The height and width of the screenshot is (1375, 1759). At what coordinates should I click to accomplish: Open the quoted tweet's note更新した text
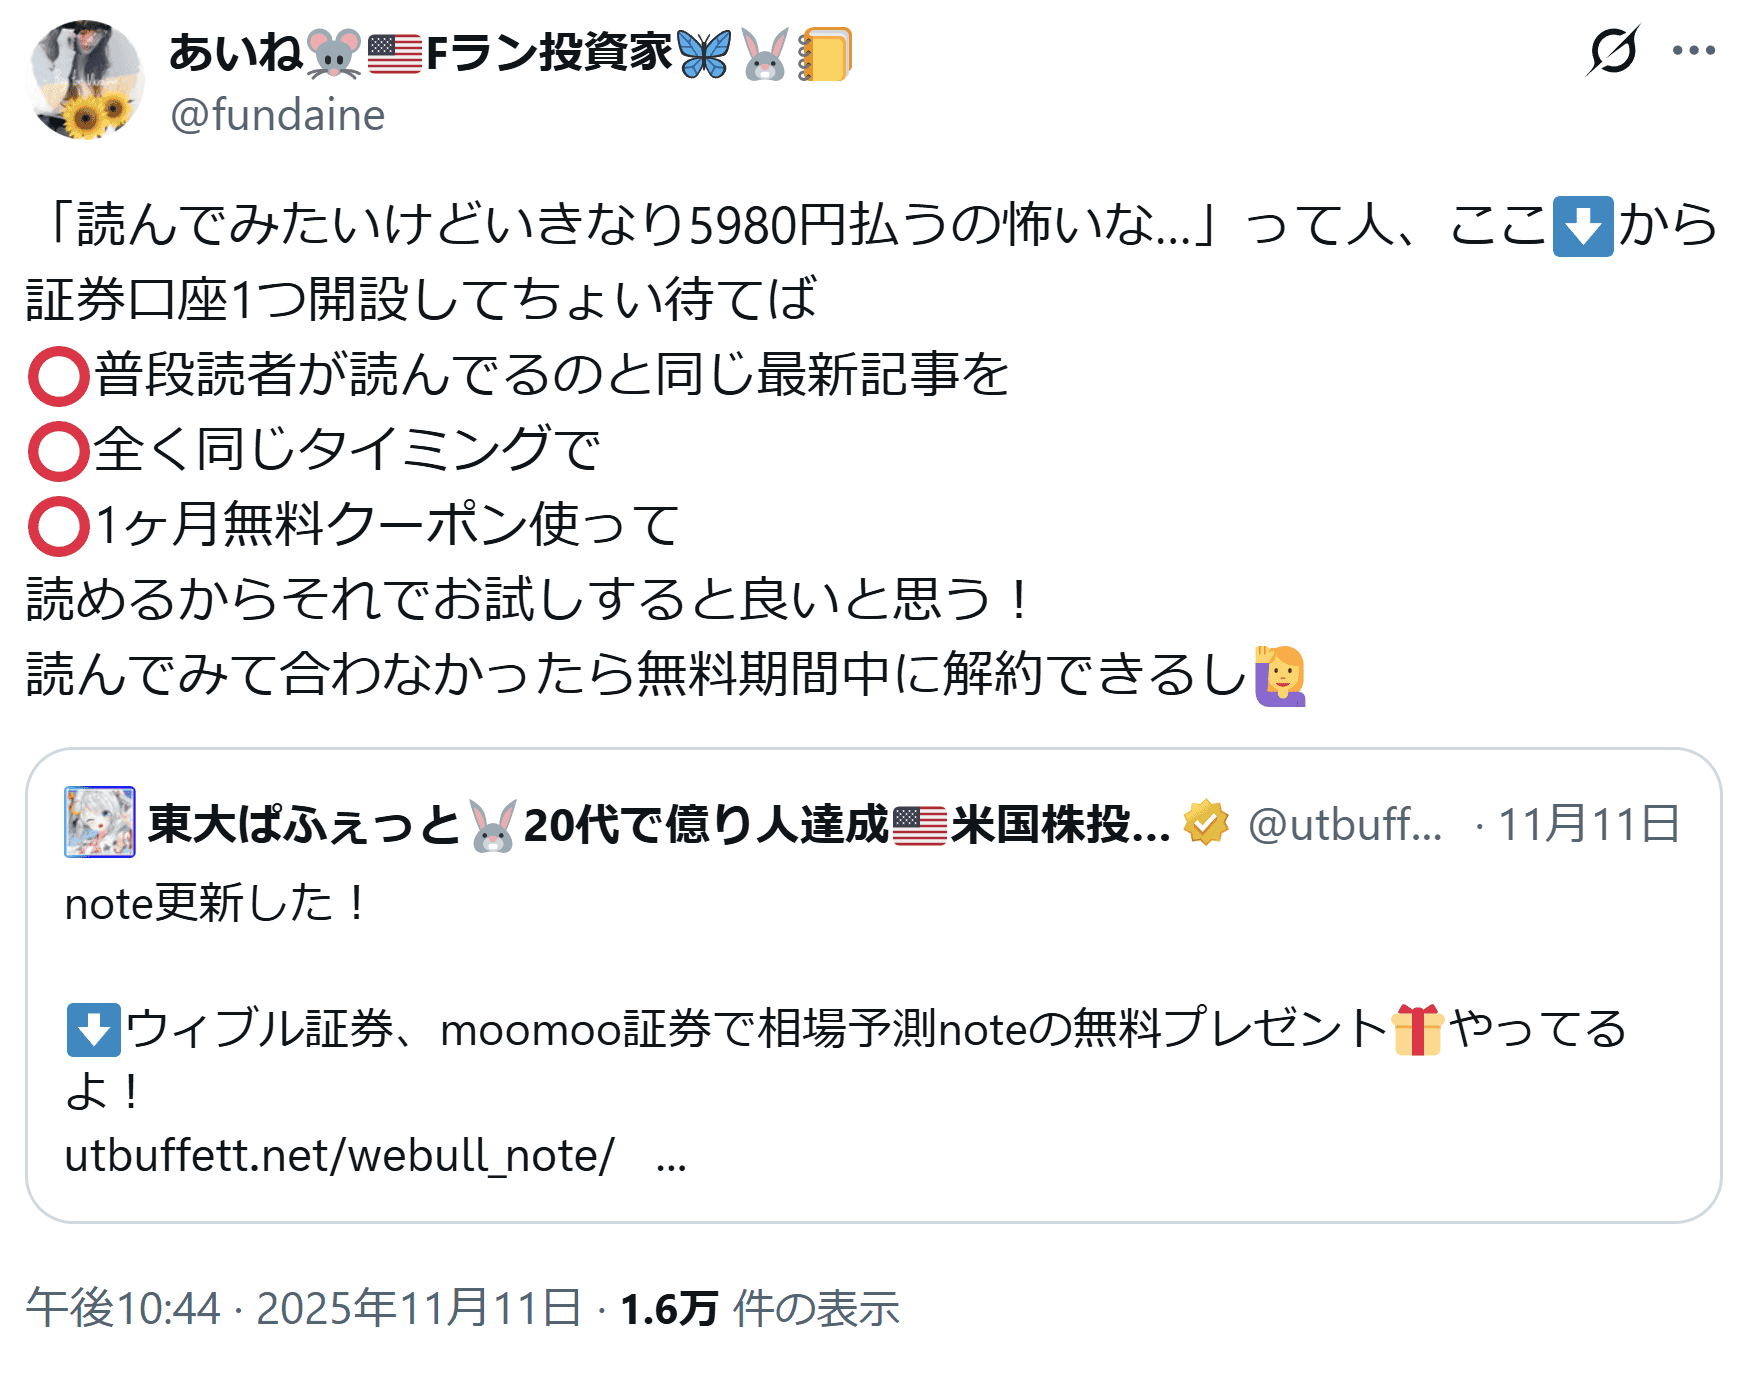pos(215,904)
